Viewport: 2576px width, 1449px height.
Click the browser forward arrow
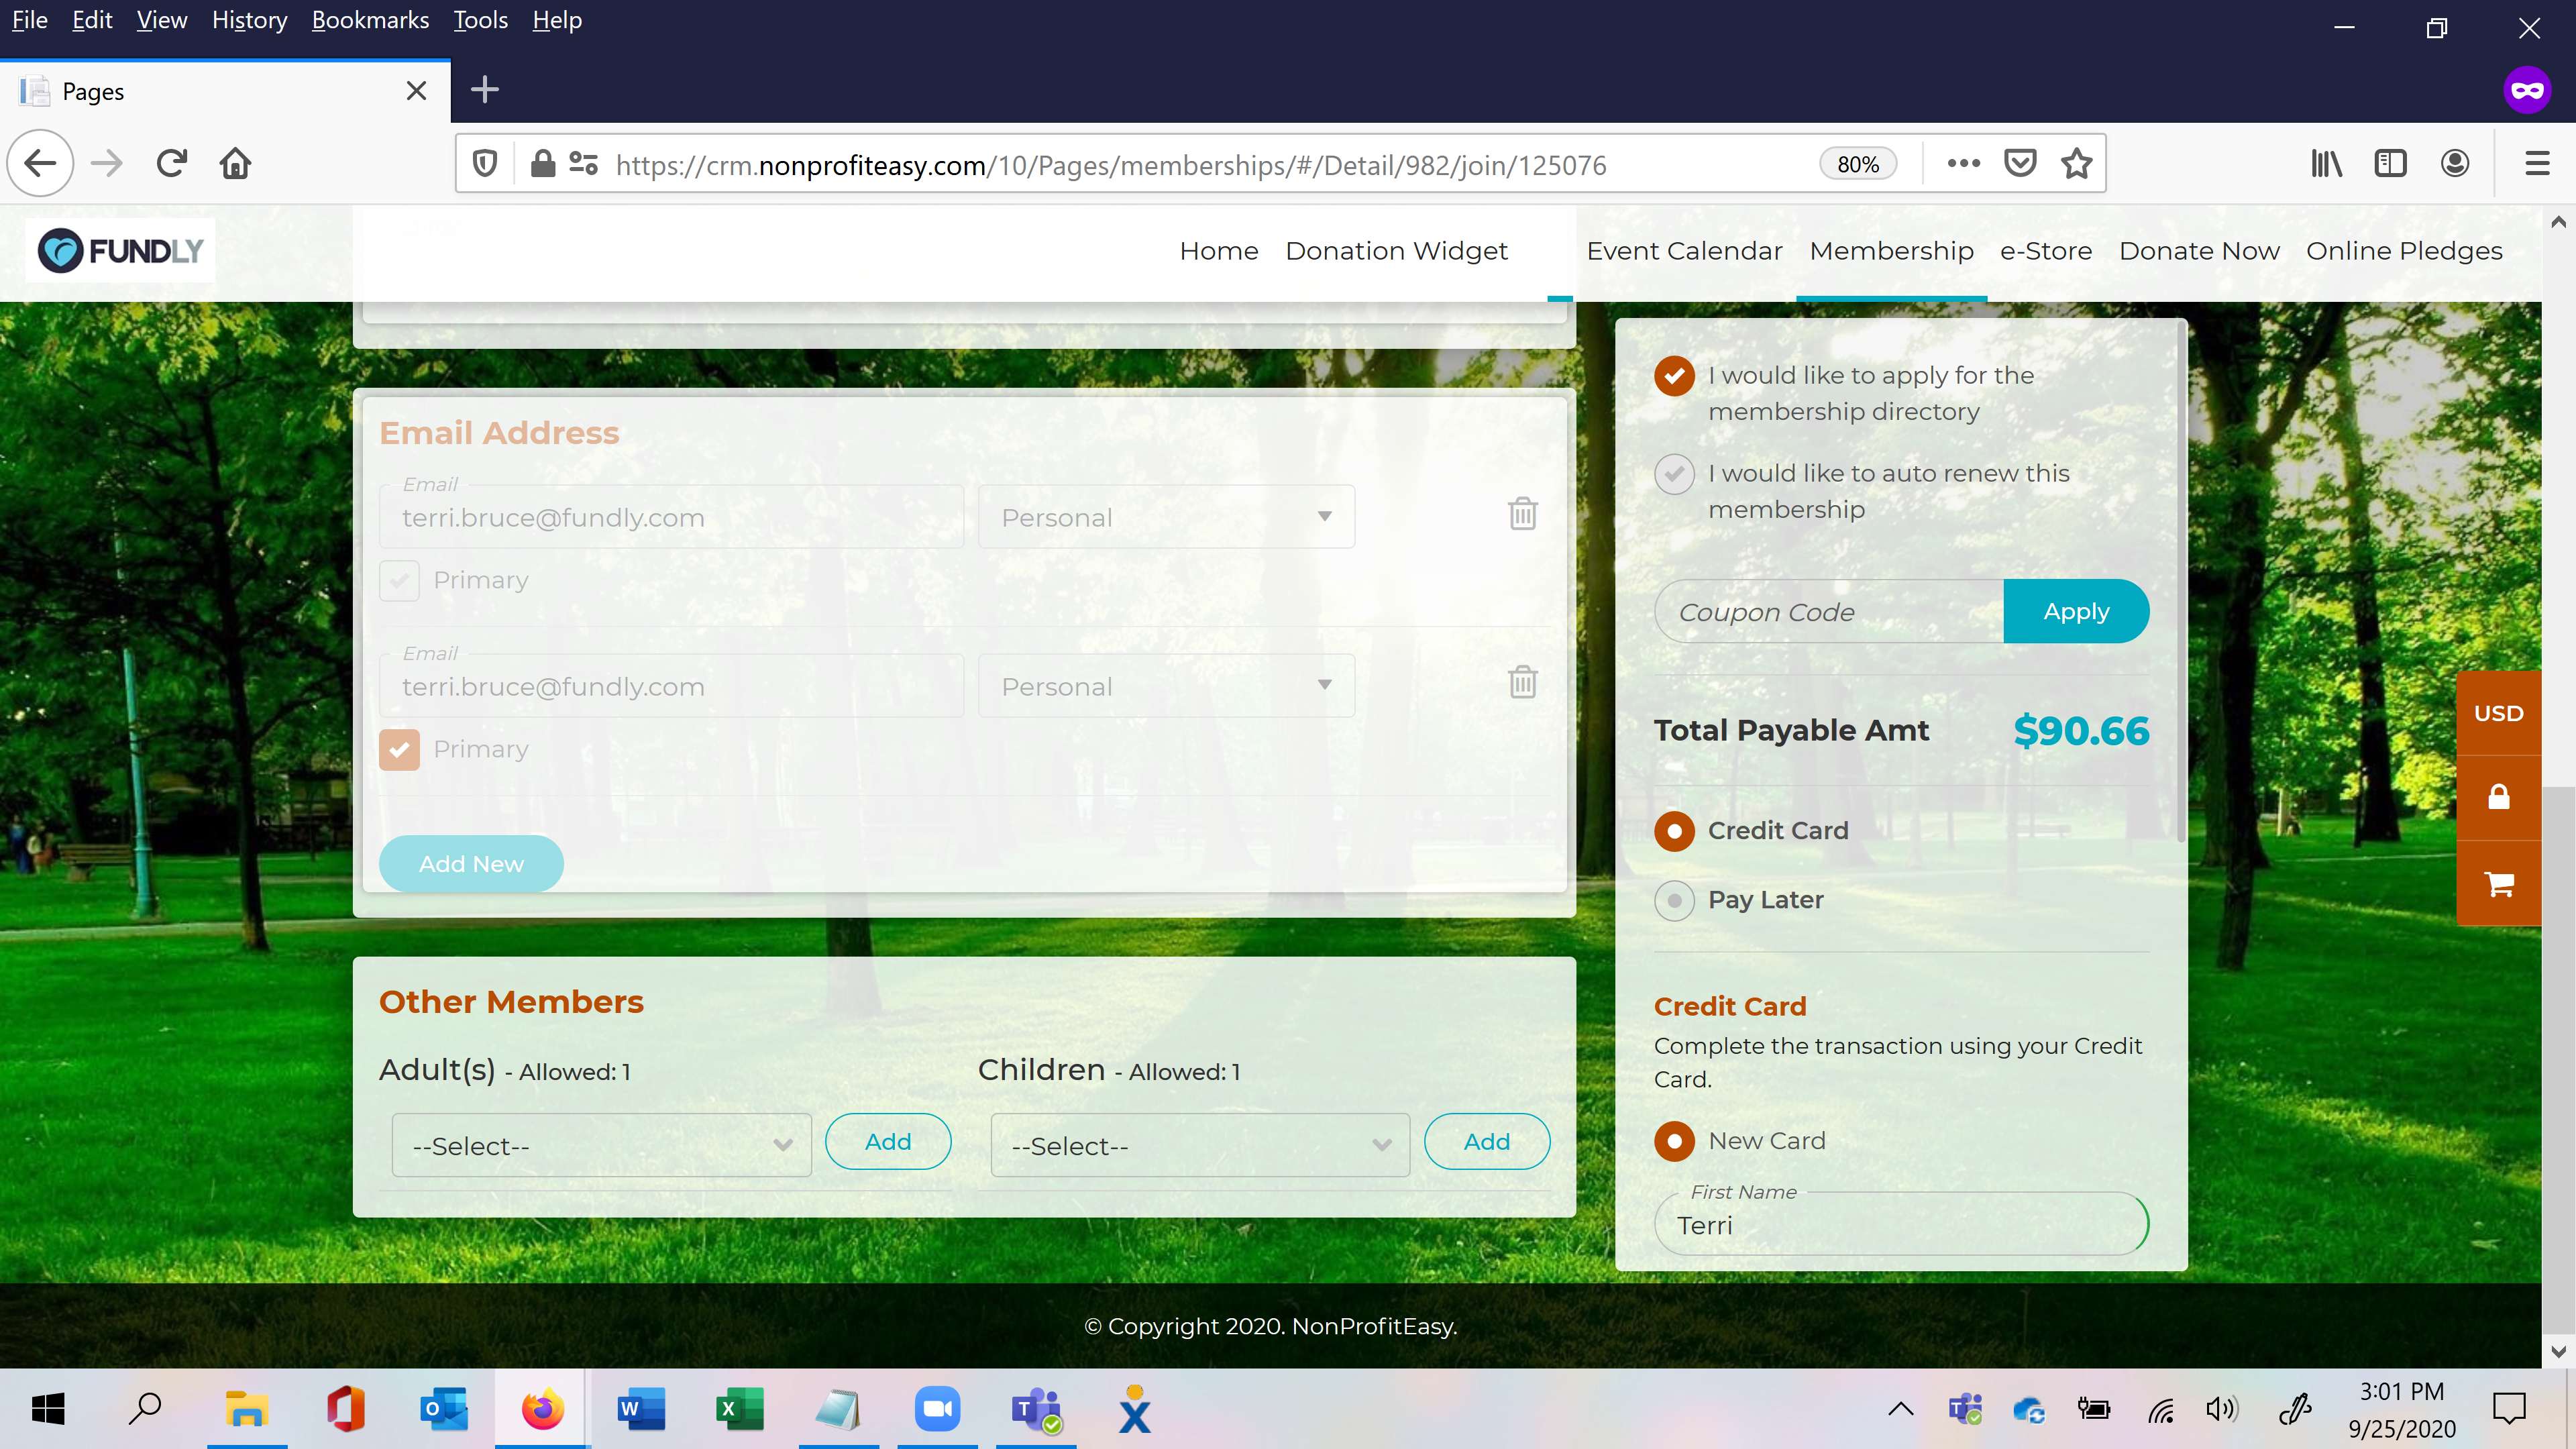106,163
